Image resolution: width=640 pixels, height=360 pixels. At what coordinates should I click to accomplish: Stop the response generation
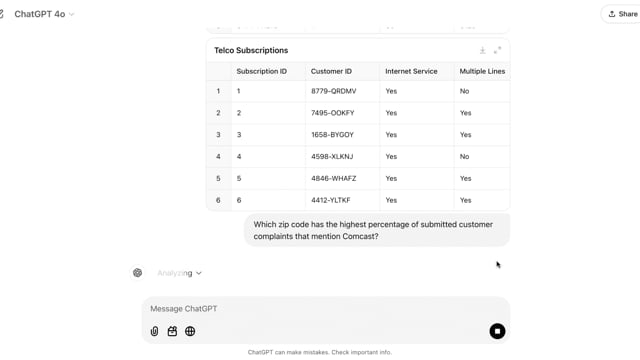(x=497, y=331)
